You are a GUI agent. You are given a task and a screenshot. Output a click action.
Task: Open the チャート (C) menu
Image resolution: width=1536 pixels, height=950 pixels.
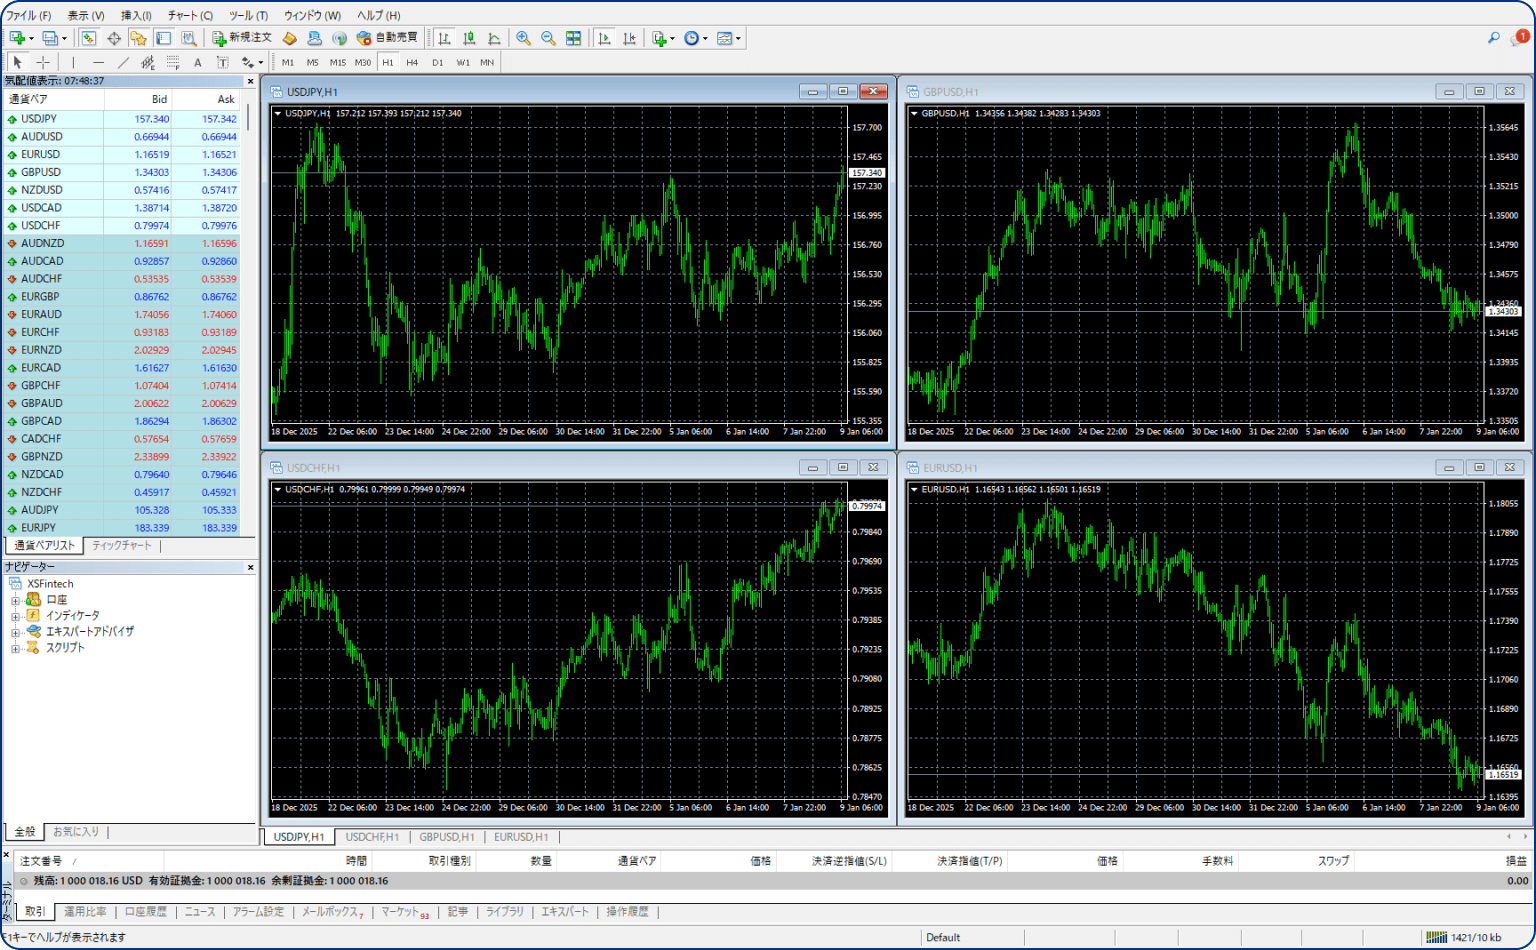[190, 15]
